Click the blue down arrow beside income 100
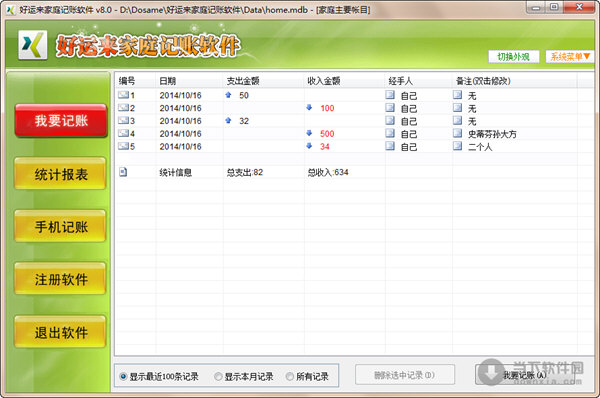 pyautogui.click(x=309, y=108)
